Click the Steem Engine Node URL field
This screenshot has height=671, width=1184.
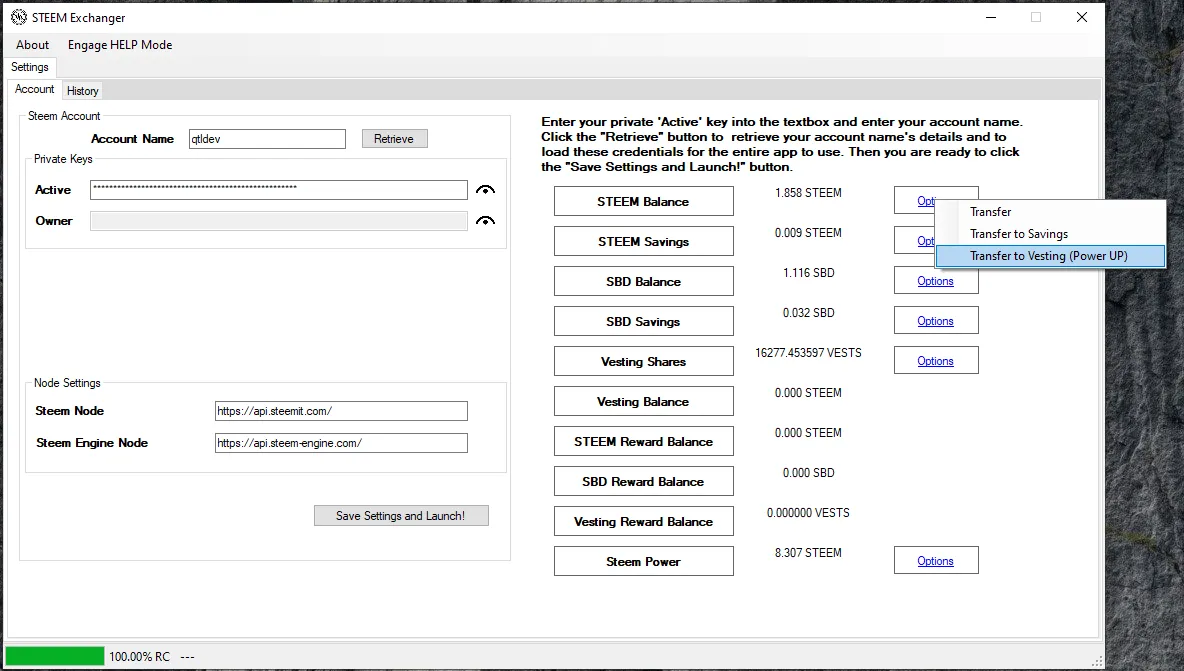tap(341, 443)
